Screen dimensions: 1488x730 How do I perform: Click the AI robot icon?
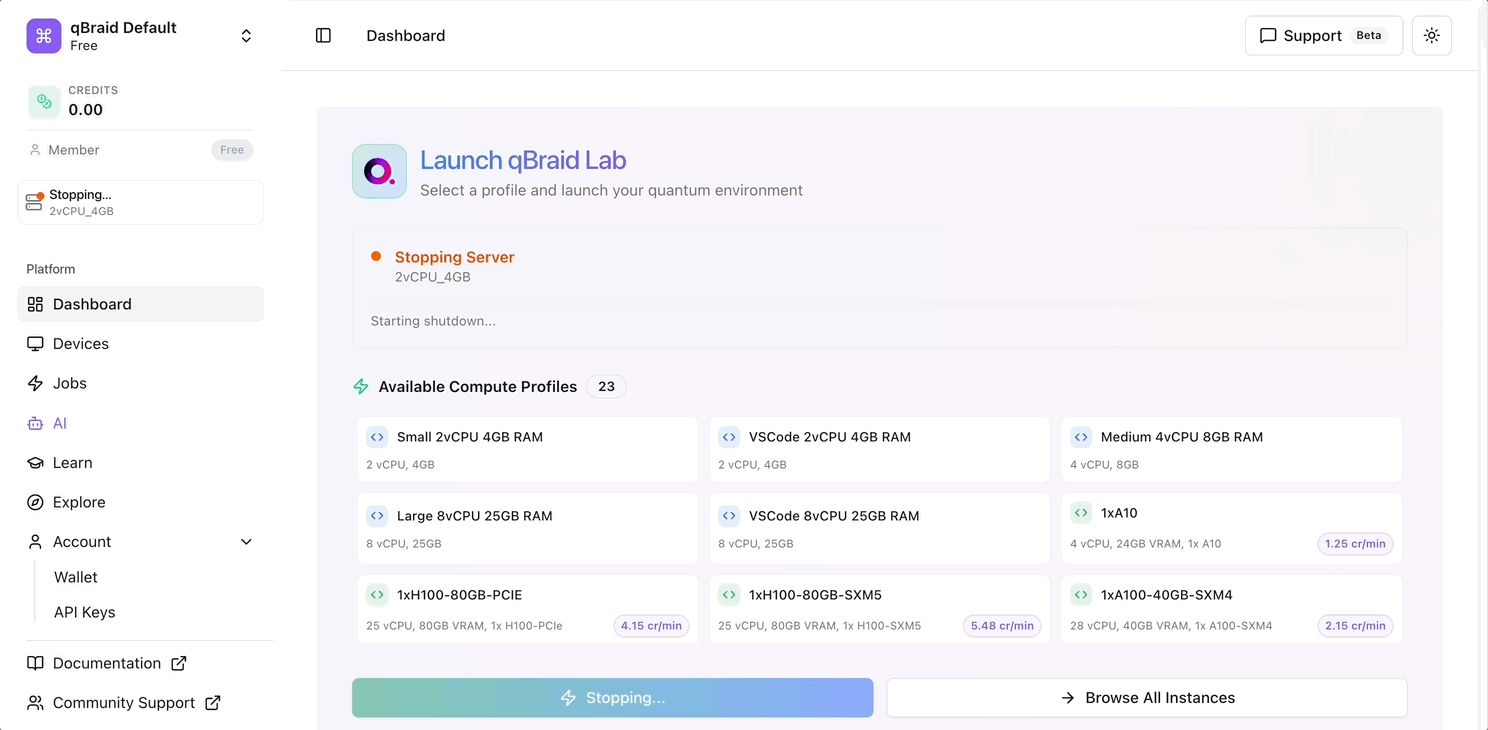coord(35,423)
